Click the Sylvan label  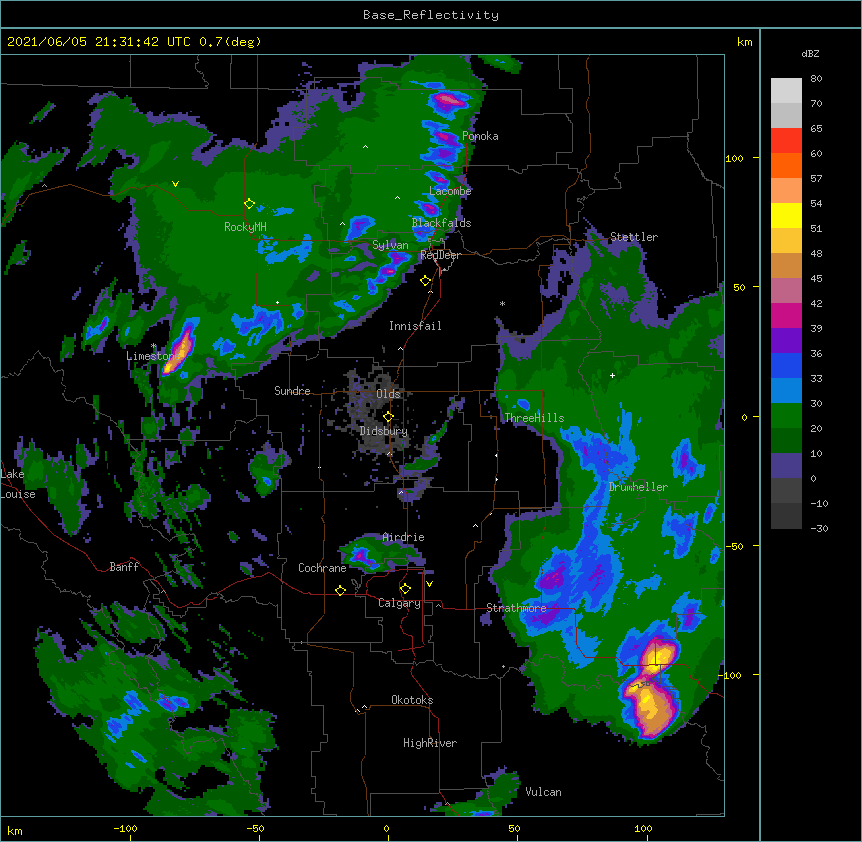(x=390, y=245)
